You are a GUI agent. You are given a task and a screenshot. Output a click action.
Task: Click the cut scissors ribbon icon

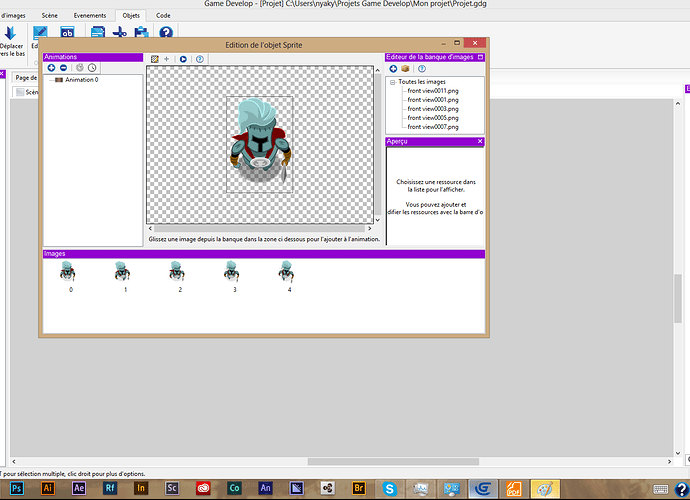click(119, 32)
